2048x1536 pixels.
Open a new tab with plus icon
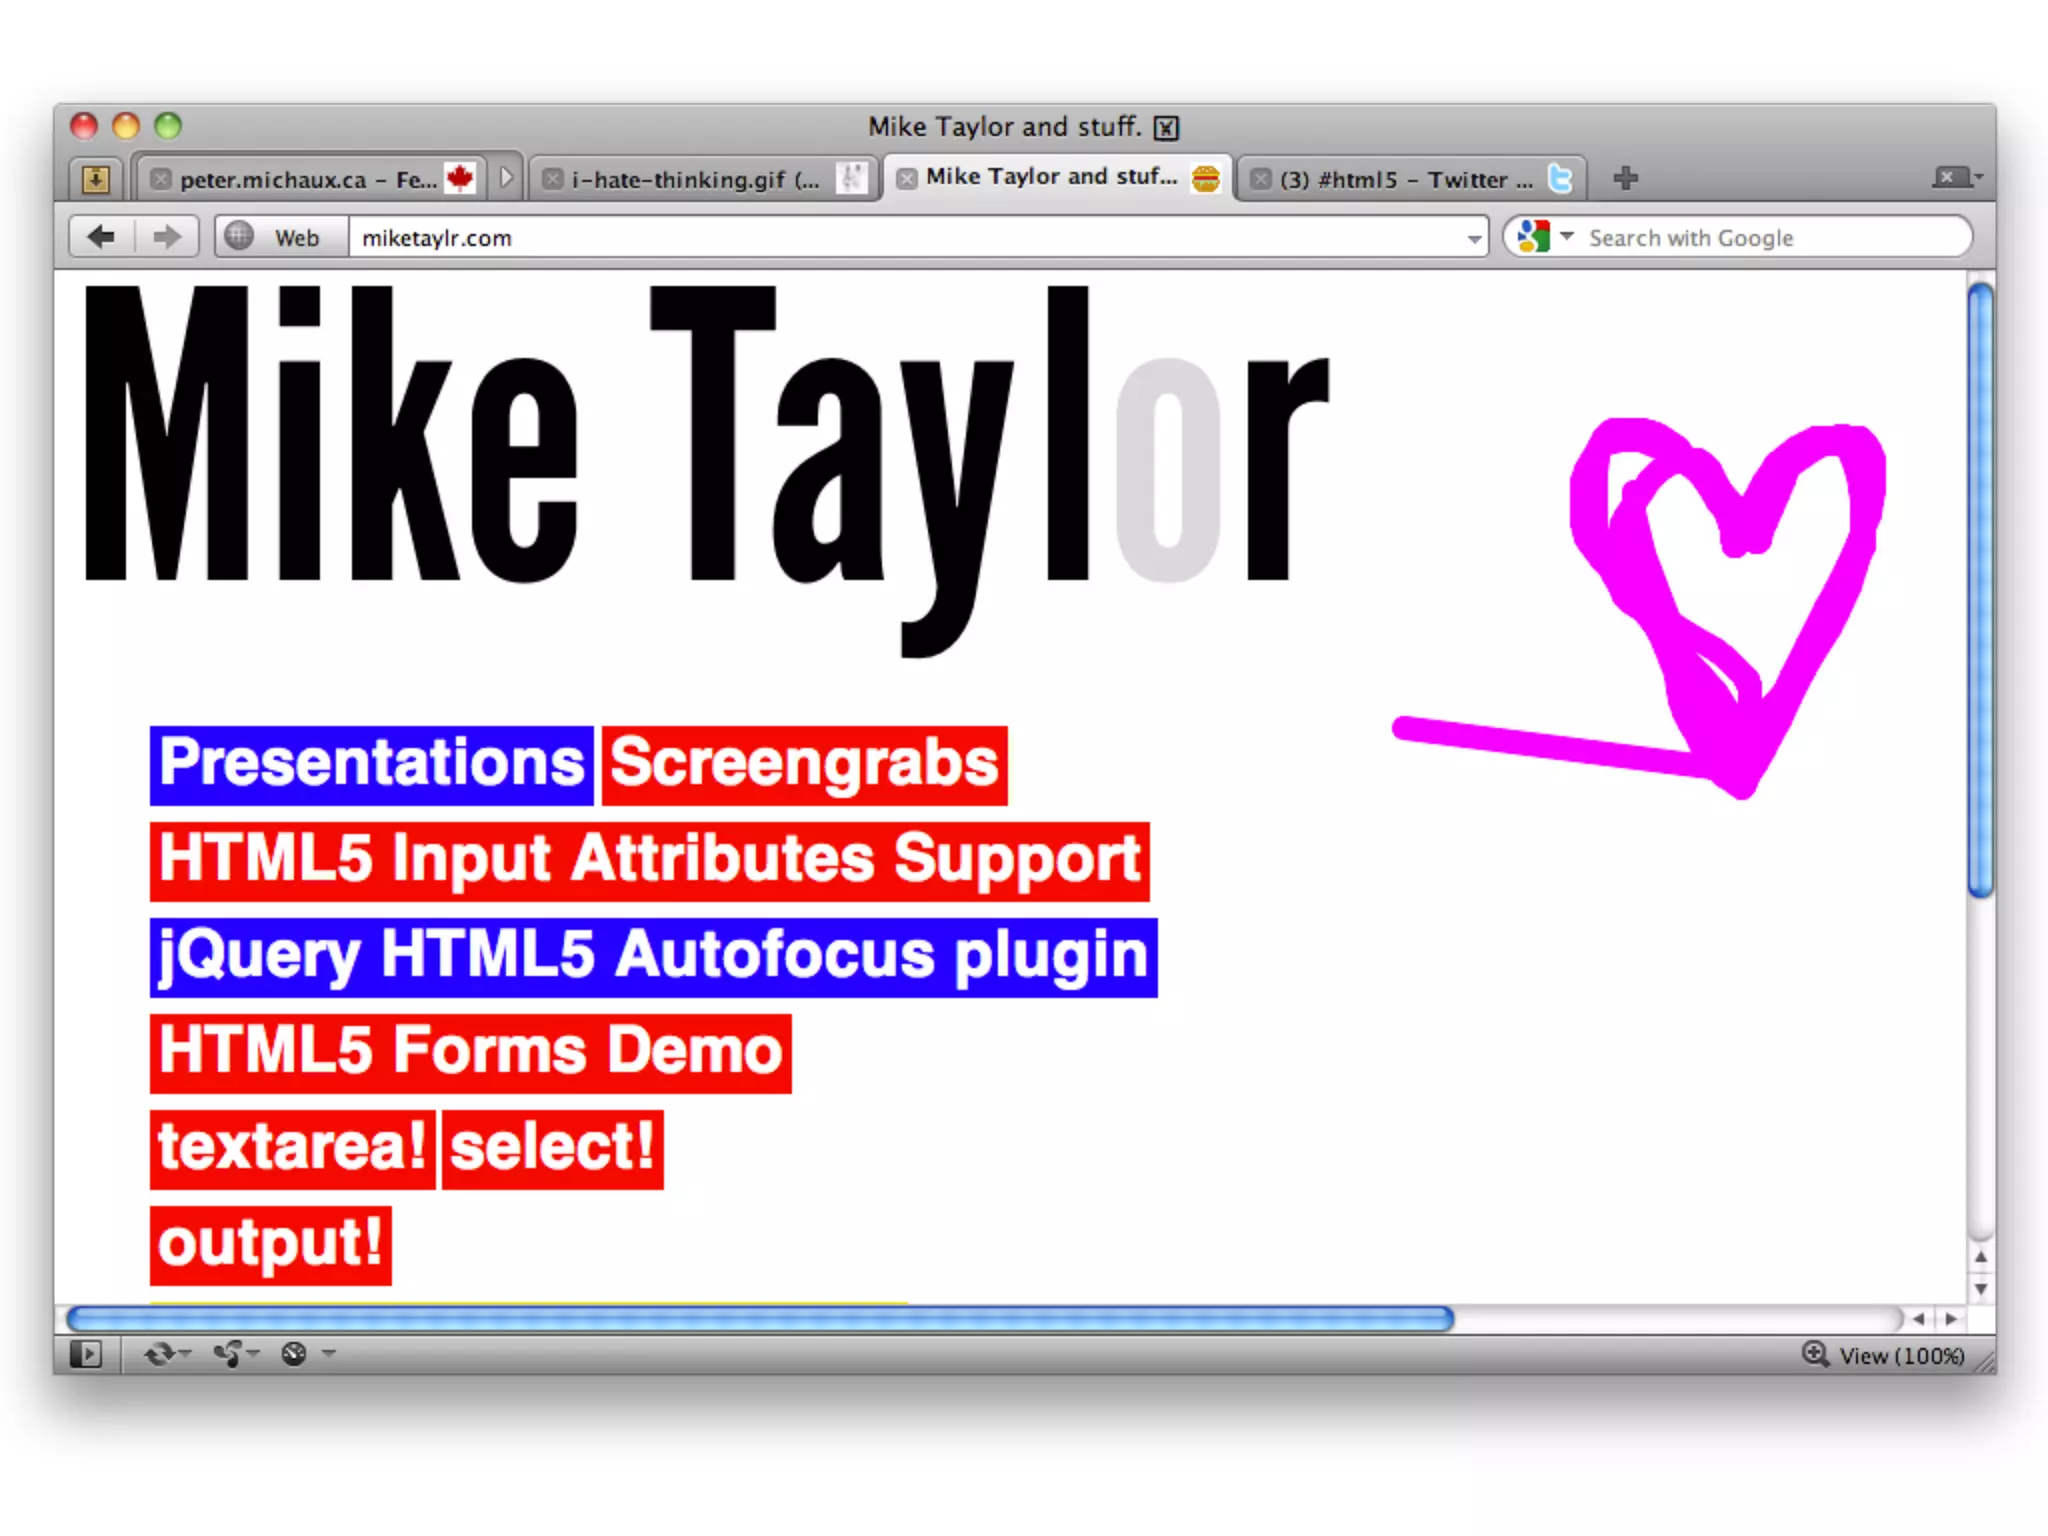(1626, 178)
